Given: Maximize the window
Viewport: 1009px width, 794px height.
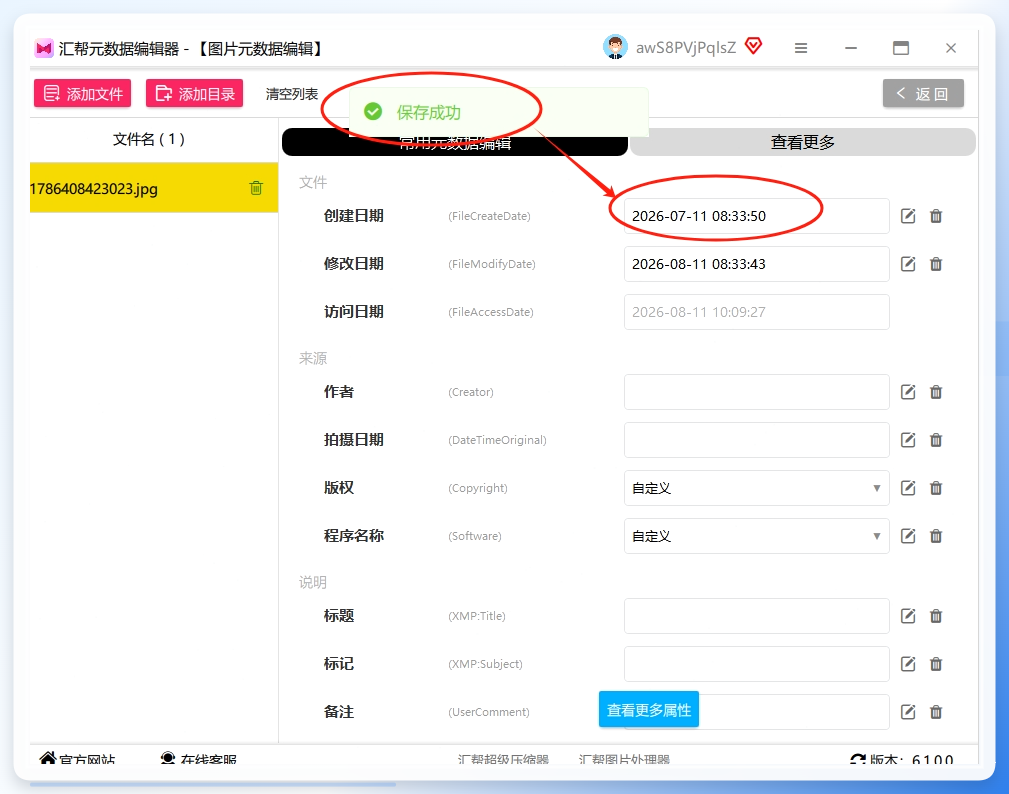Looking at the screenshot, I should pos(901,48).
